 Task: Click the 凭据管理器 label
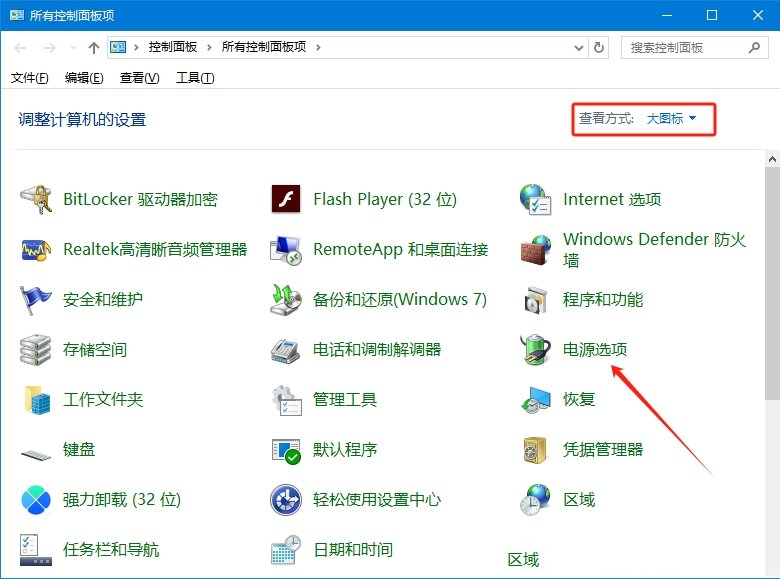tap(603, 450)
